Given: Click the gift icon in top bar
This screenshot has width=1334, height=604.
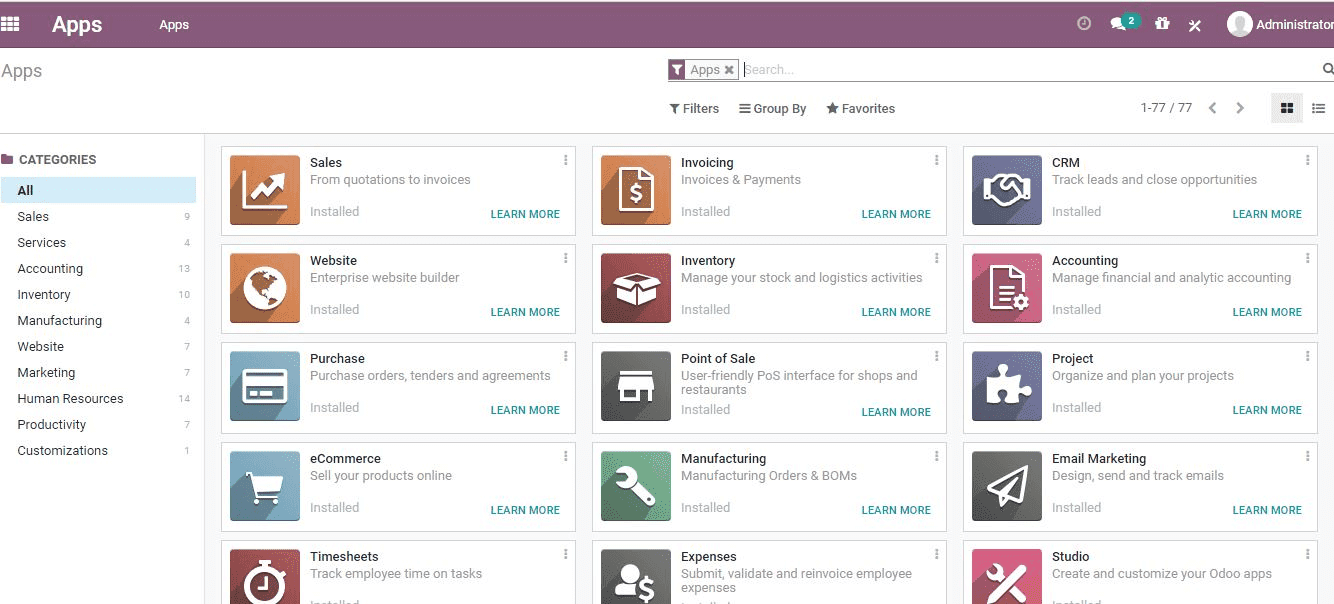Looking at the screenshot, I should click(x=1162, y=24).
